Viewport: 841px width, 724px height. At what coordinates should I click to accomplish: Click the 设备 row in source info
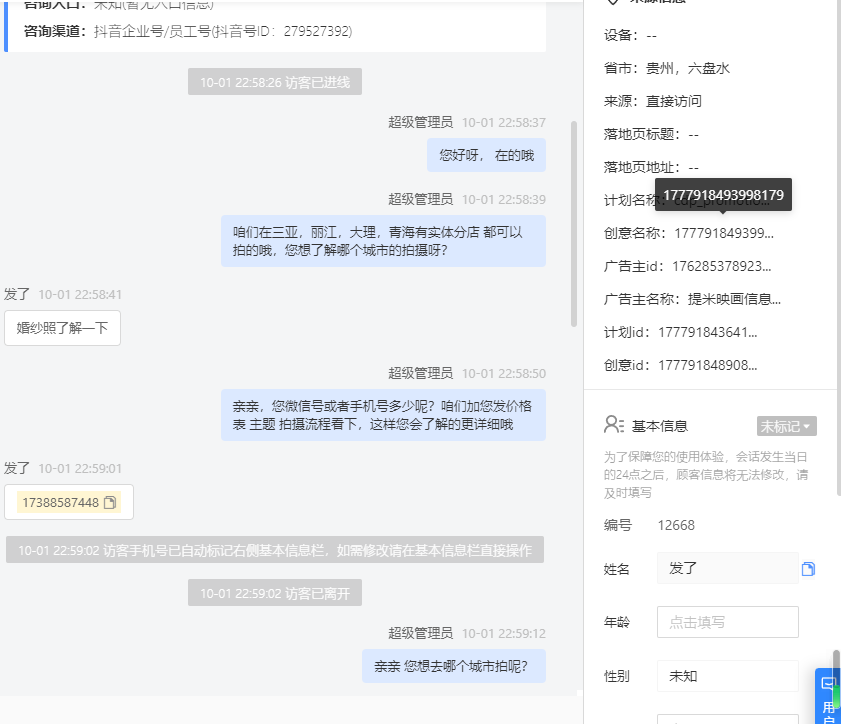(x=630, y=35)
